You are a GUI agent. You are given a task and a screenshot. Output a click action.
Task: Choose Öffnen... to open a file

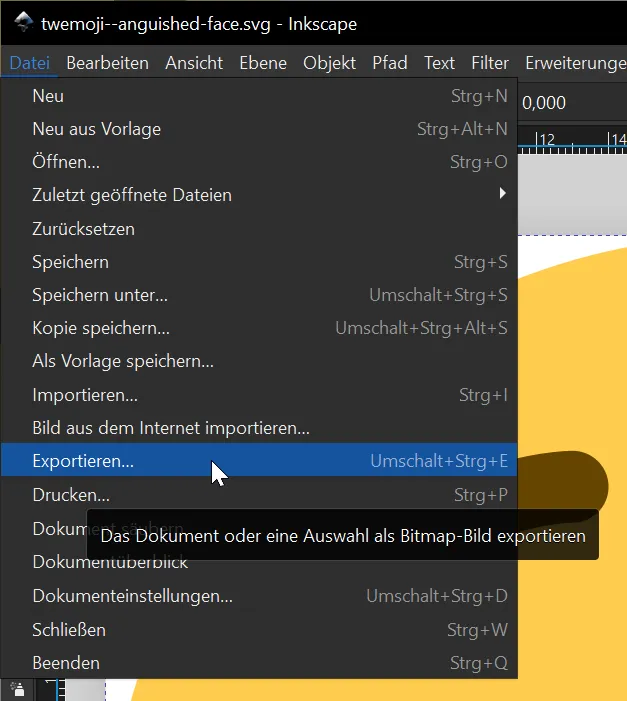click(66, 161)
